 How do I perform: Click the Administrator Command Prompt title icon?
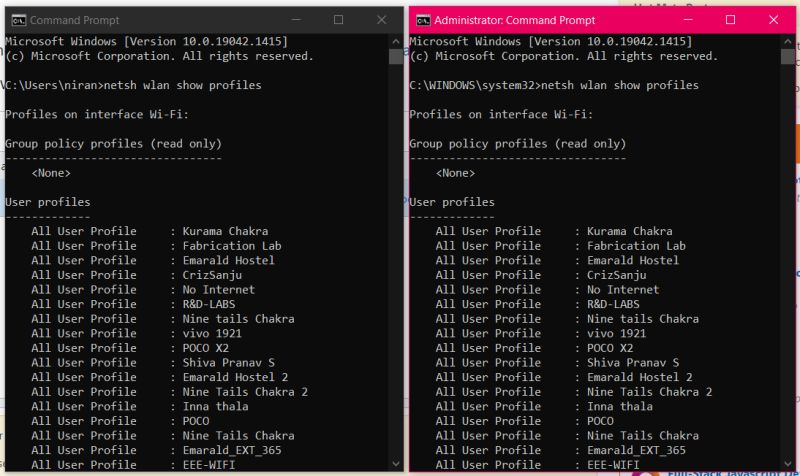pos(423,20)
